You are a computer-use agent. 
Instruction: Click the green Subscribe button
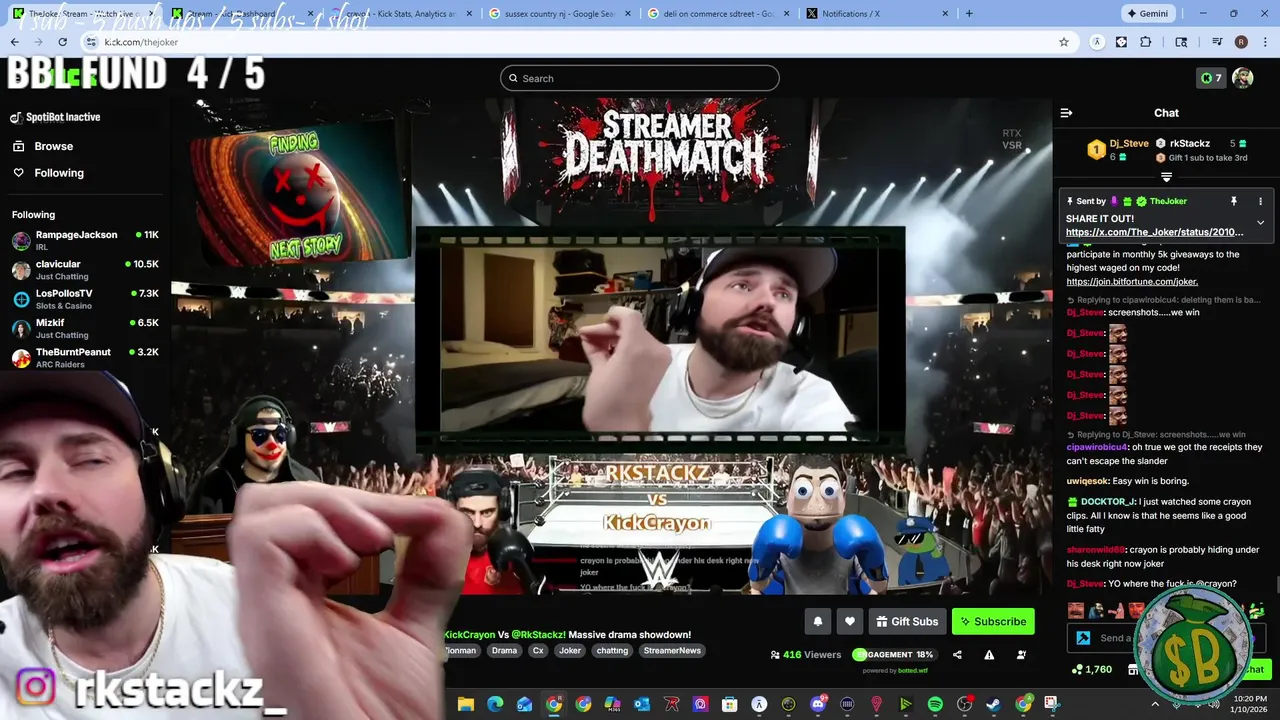993,621
